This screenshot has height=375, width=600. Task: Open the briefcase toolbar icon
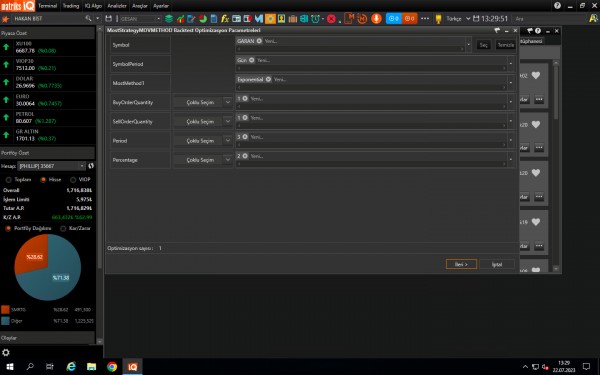pos(293,18)
